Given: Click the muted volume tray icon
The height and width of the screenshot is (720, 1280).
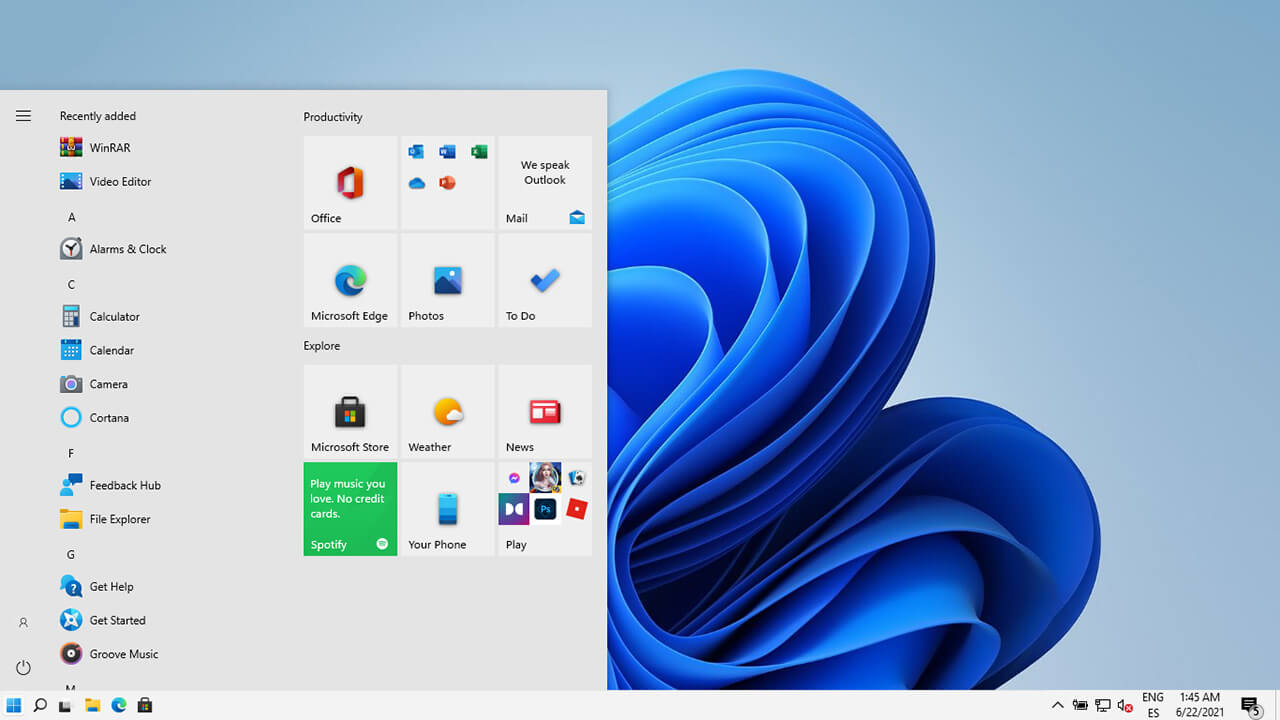Looking at the screenshot, I should [1125, 705].
